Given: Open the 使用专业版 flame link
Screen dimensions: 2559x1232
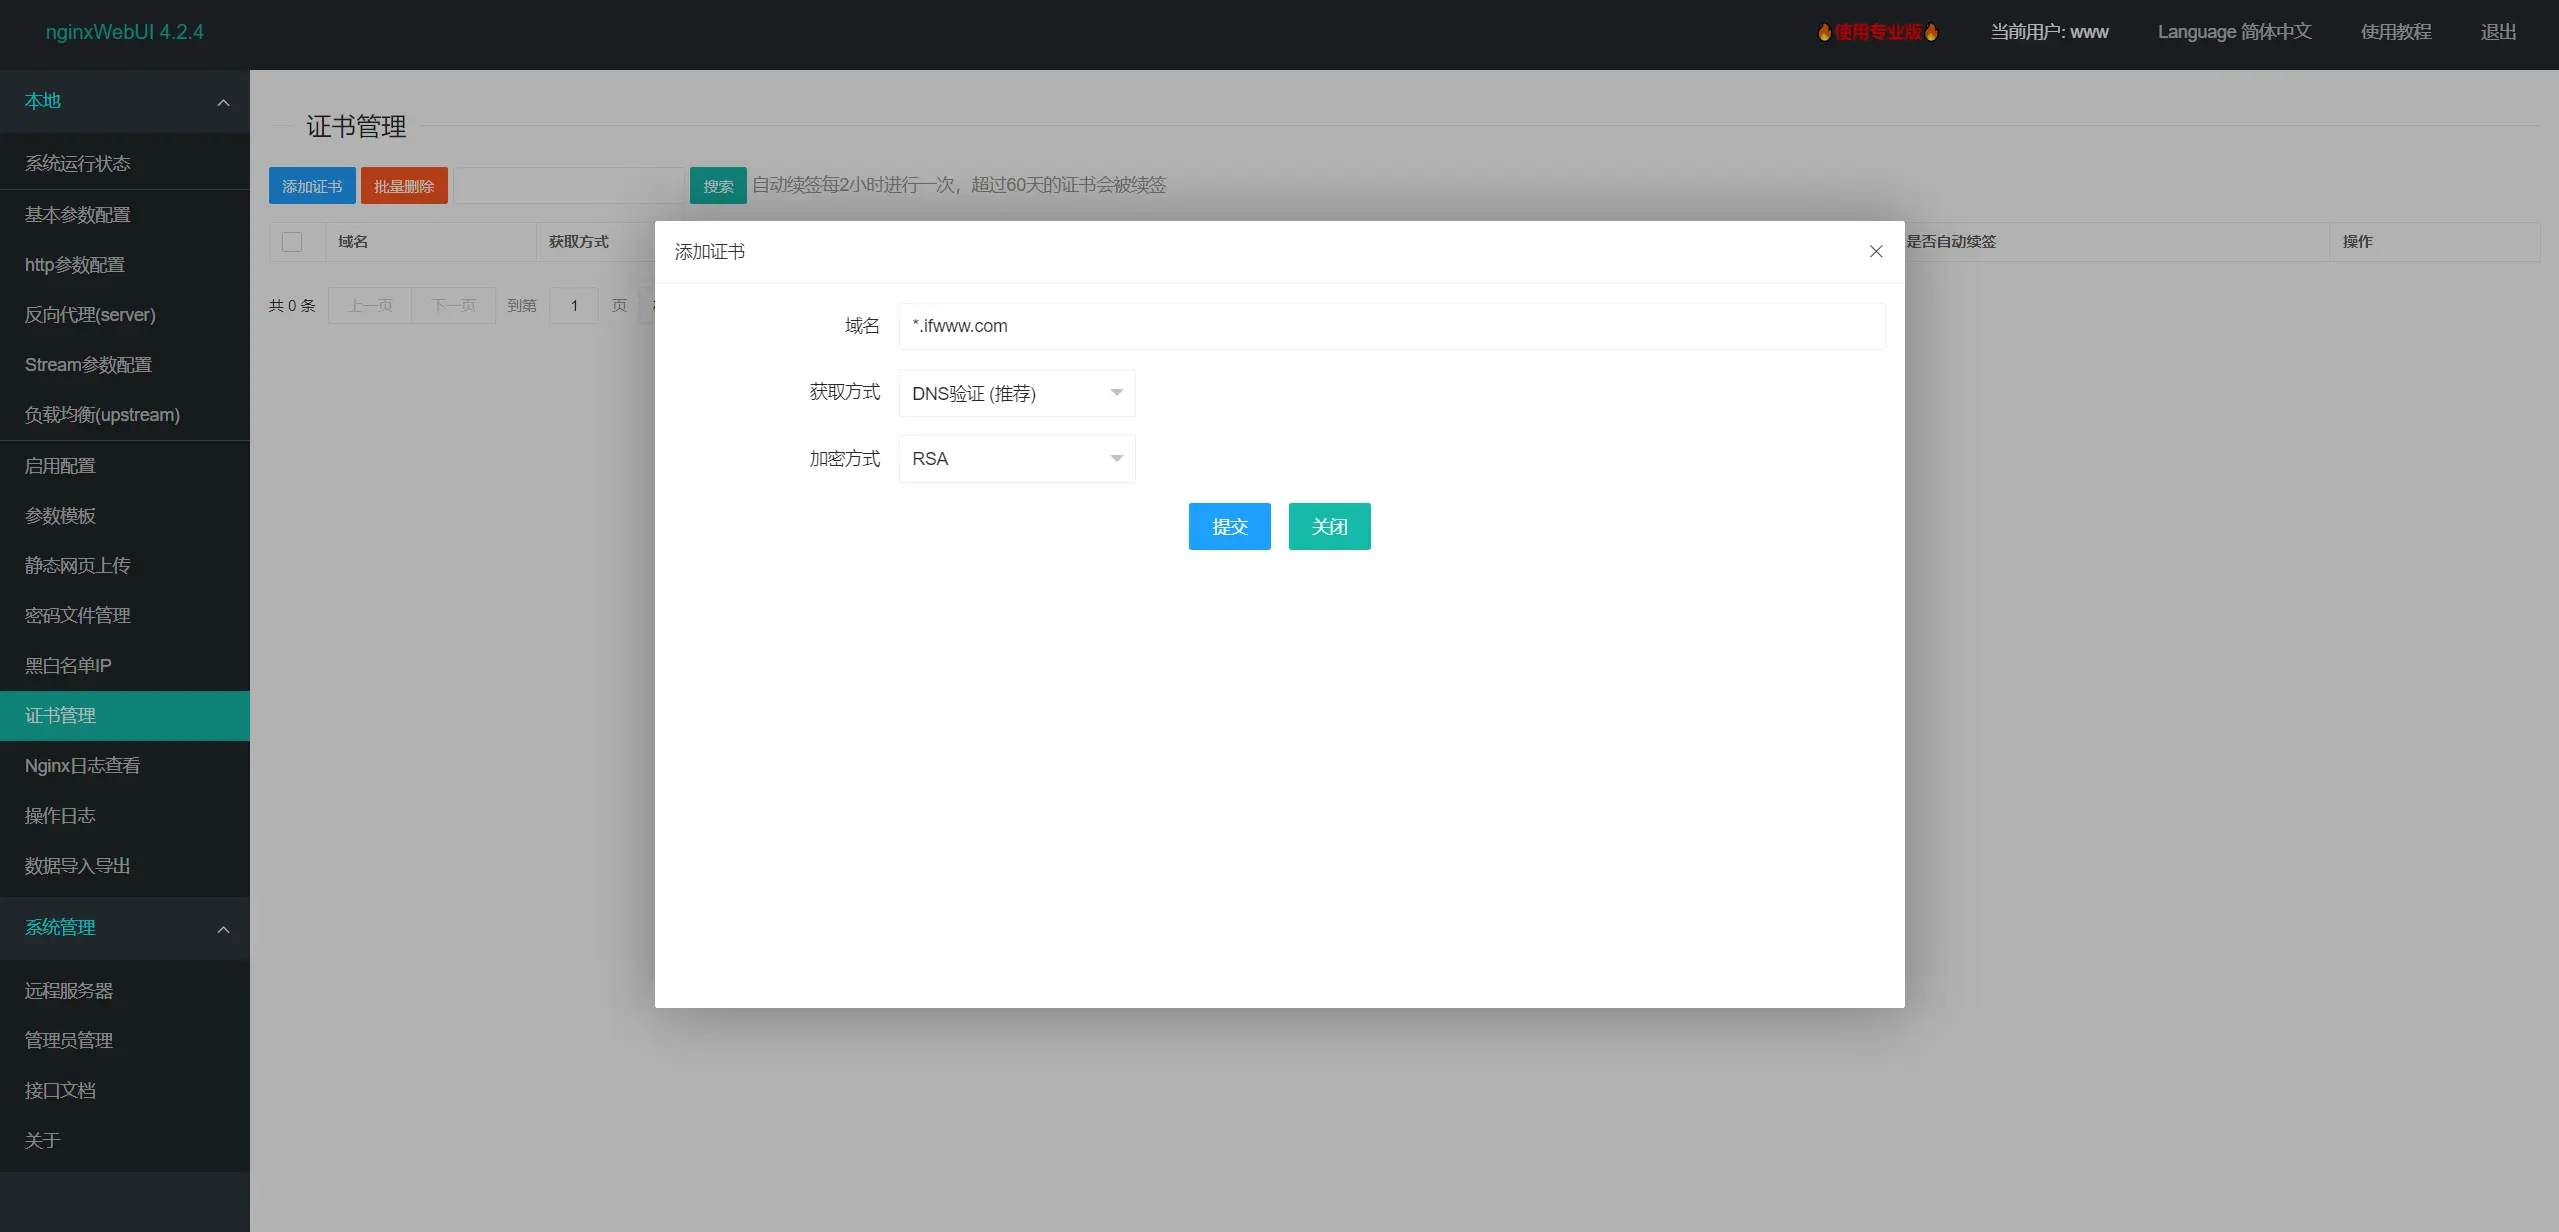Looking at the screenshot, I should coord(1877,32).
